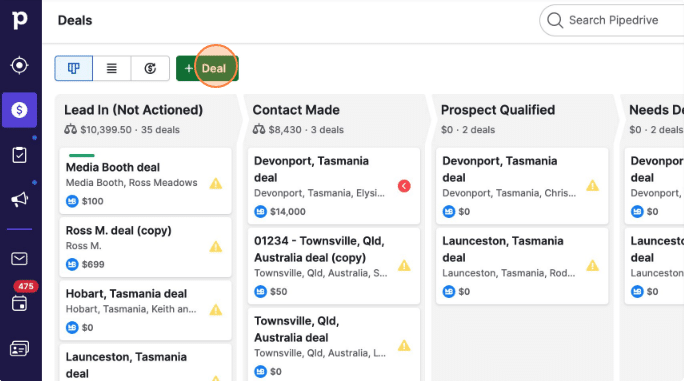This screenshot has width=684, height=381.
Task: Open Activities calendar icon with 475 badge
Action: (19, 303)
